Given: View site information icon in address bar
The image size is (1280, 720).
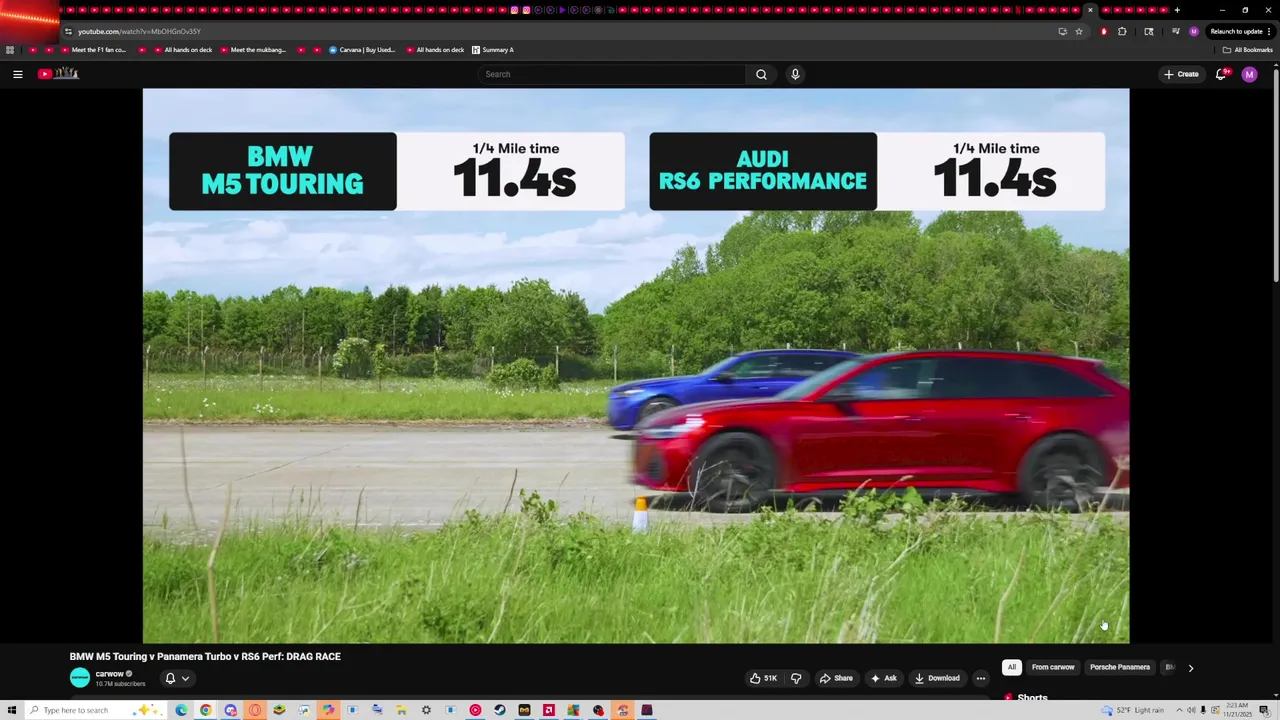Looking at the screenshot, I should [68, 31].
